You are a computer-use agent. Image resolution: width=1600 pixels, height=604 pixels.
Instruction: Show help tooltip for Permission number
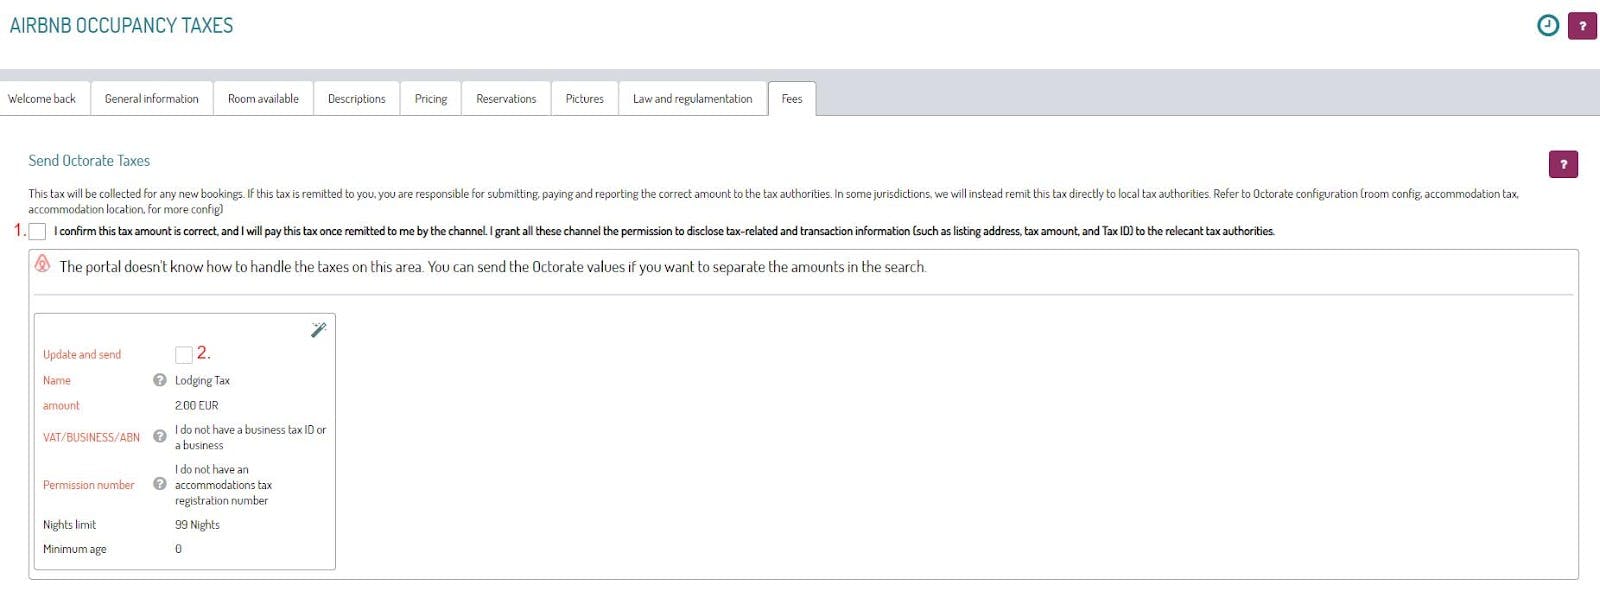(x=159, y=484)
